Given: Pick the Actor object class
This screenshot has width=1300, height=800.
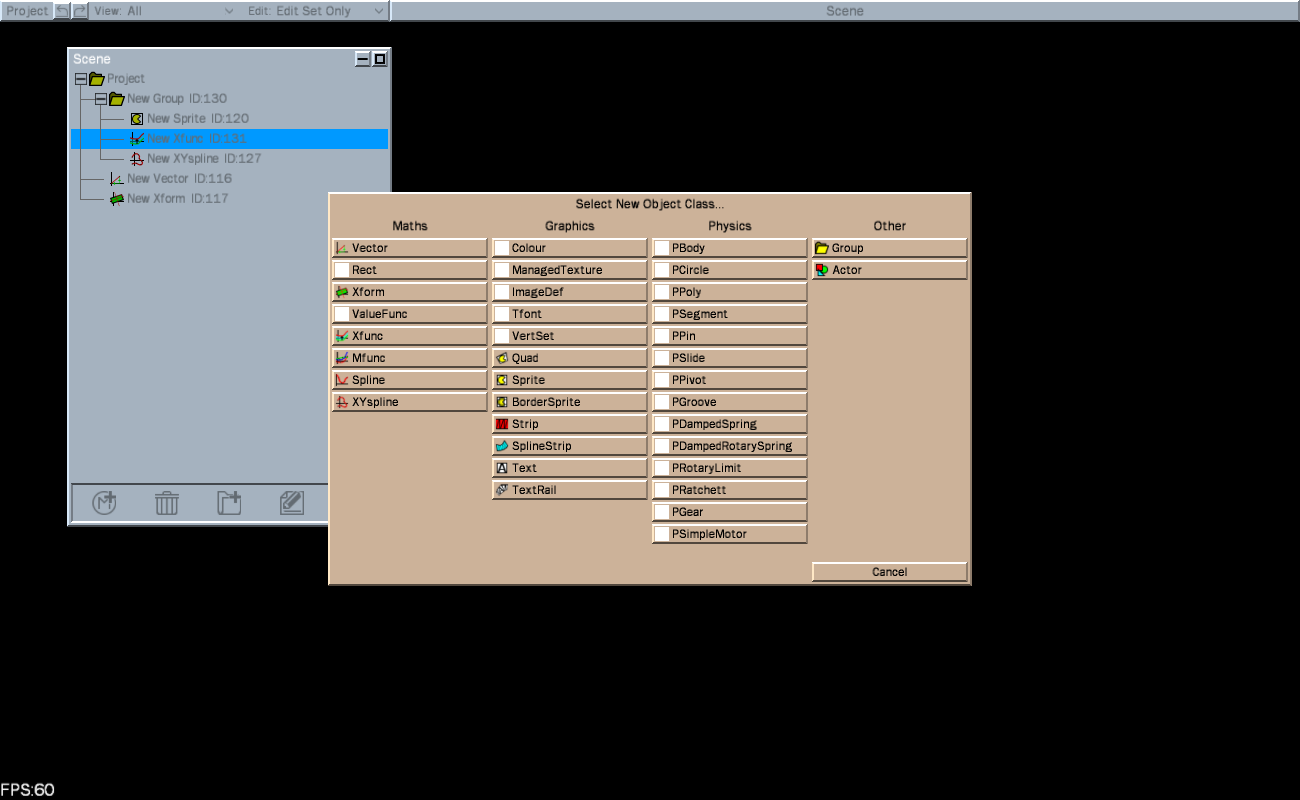Looking at the screenshot, I should tap(889, 270).
